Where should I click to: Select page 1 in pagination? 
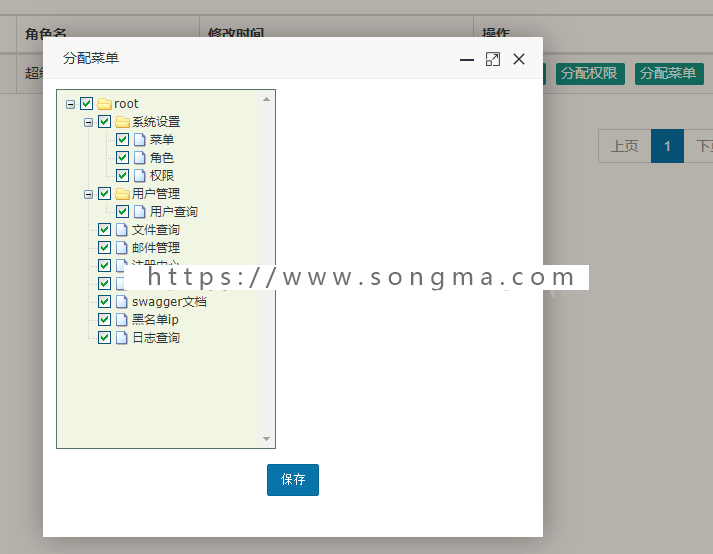point(668,146)
